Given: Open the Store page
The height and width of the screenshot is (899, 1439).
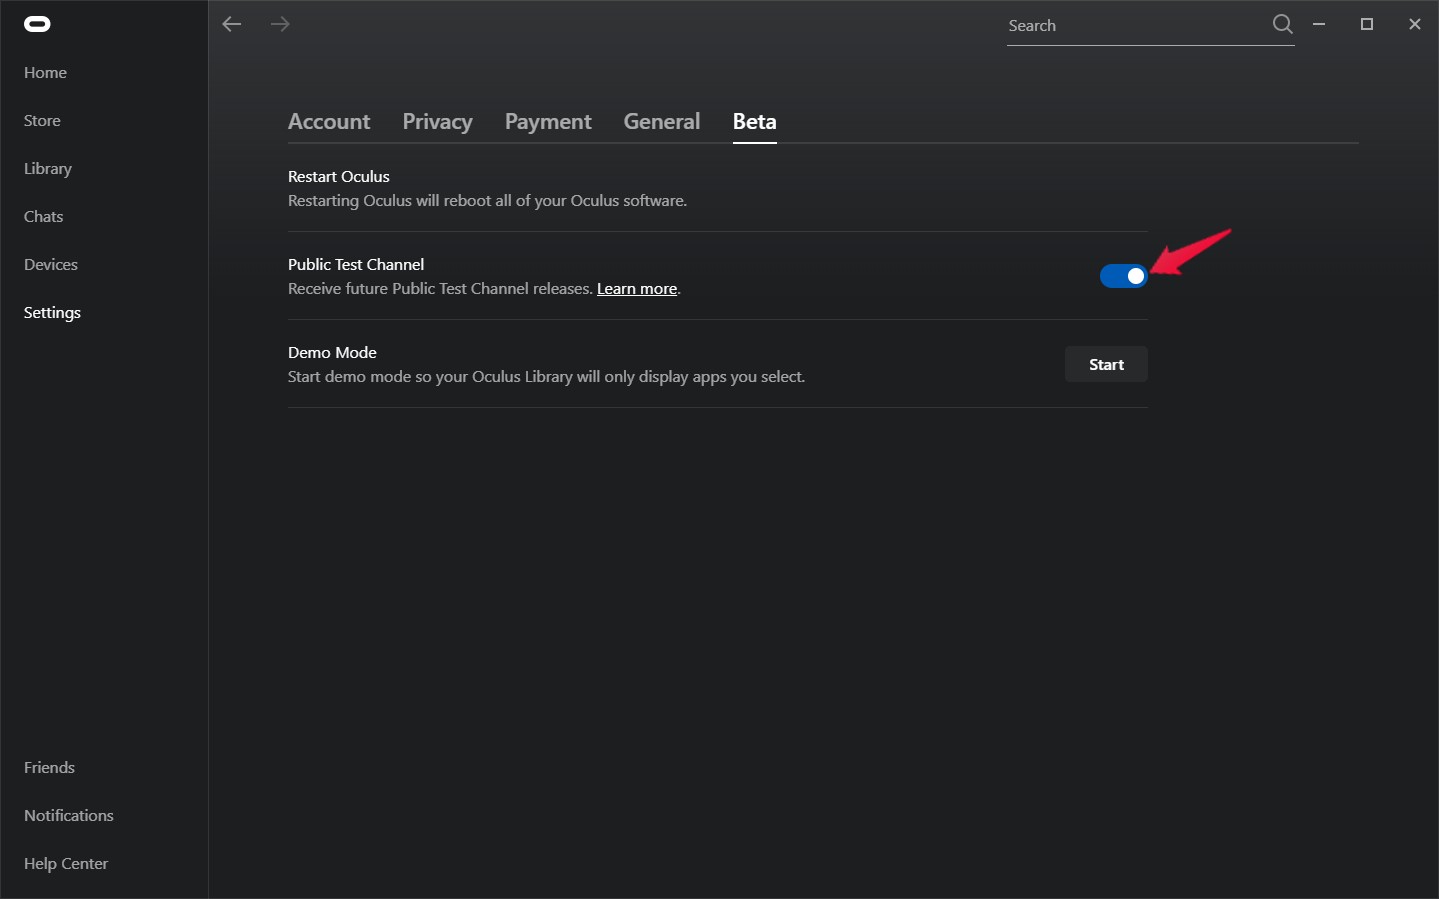Looking at the screenshot, I should [x=42, y=121].
